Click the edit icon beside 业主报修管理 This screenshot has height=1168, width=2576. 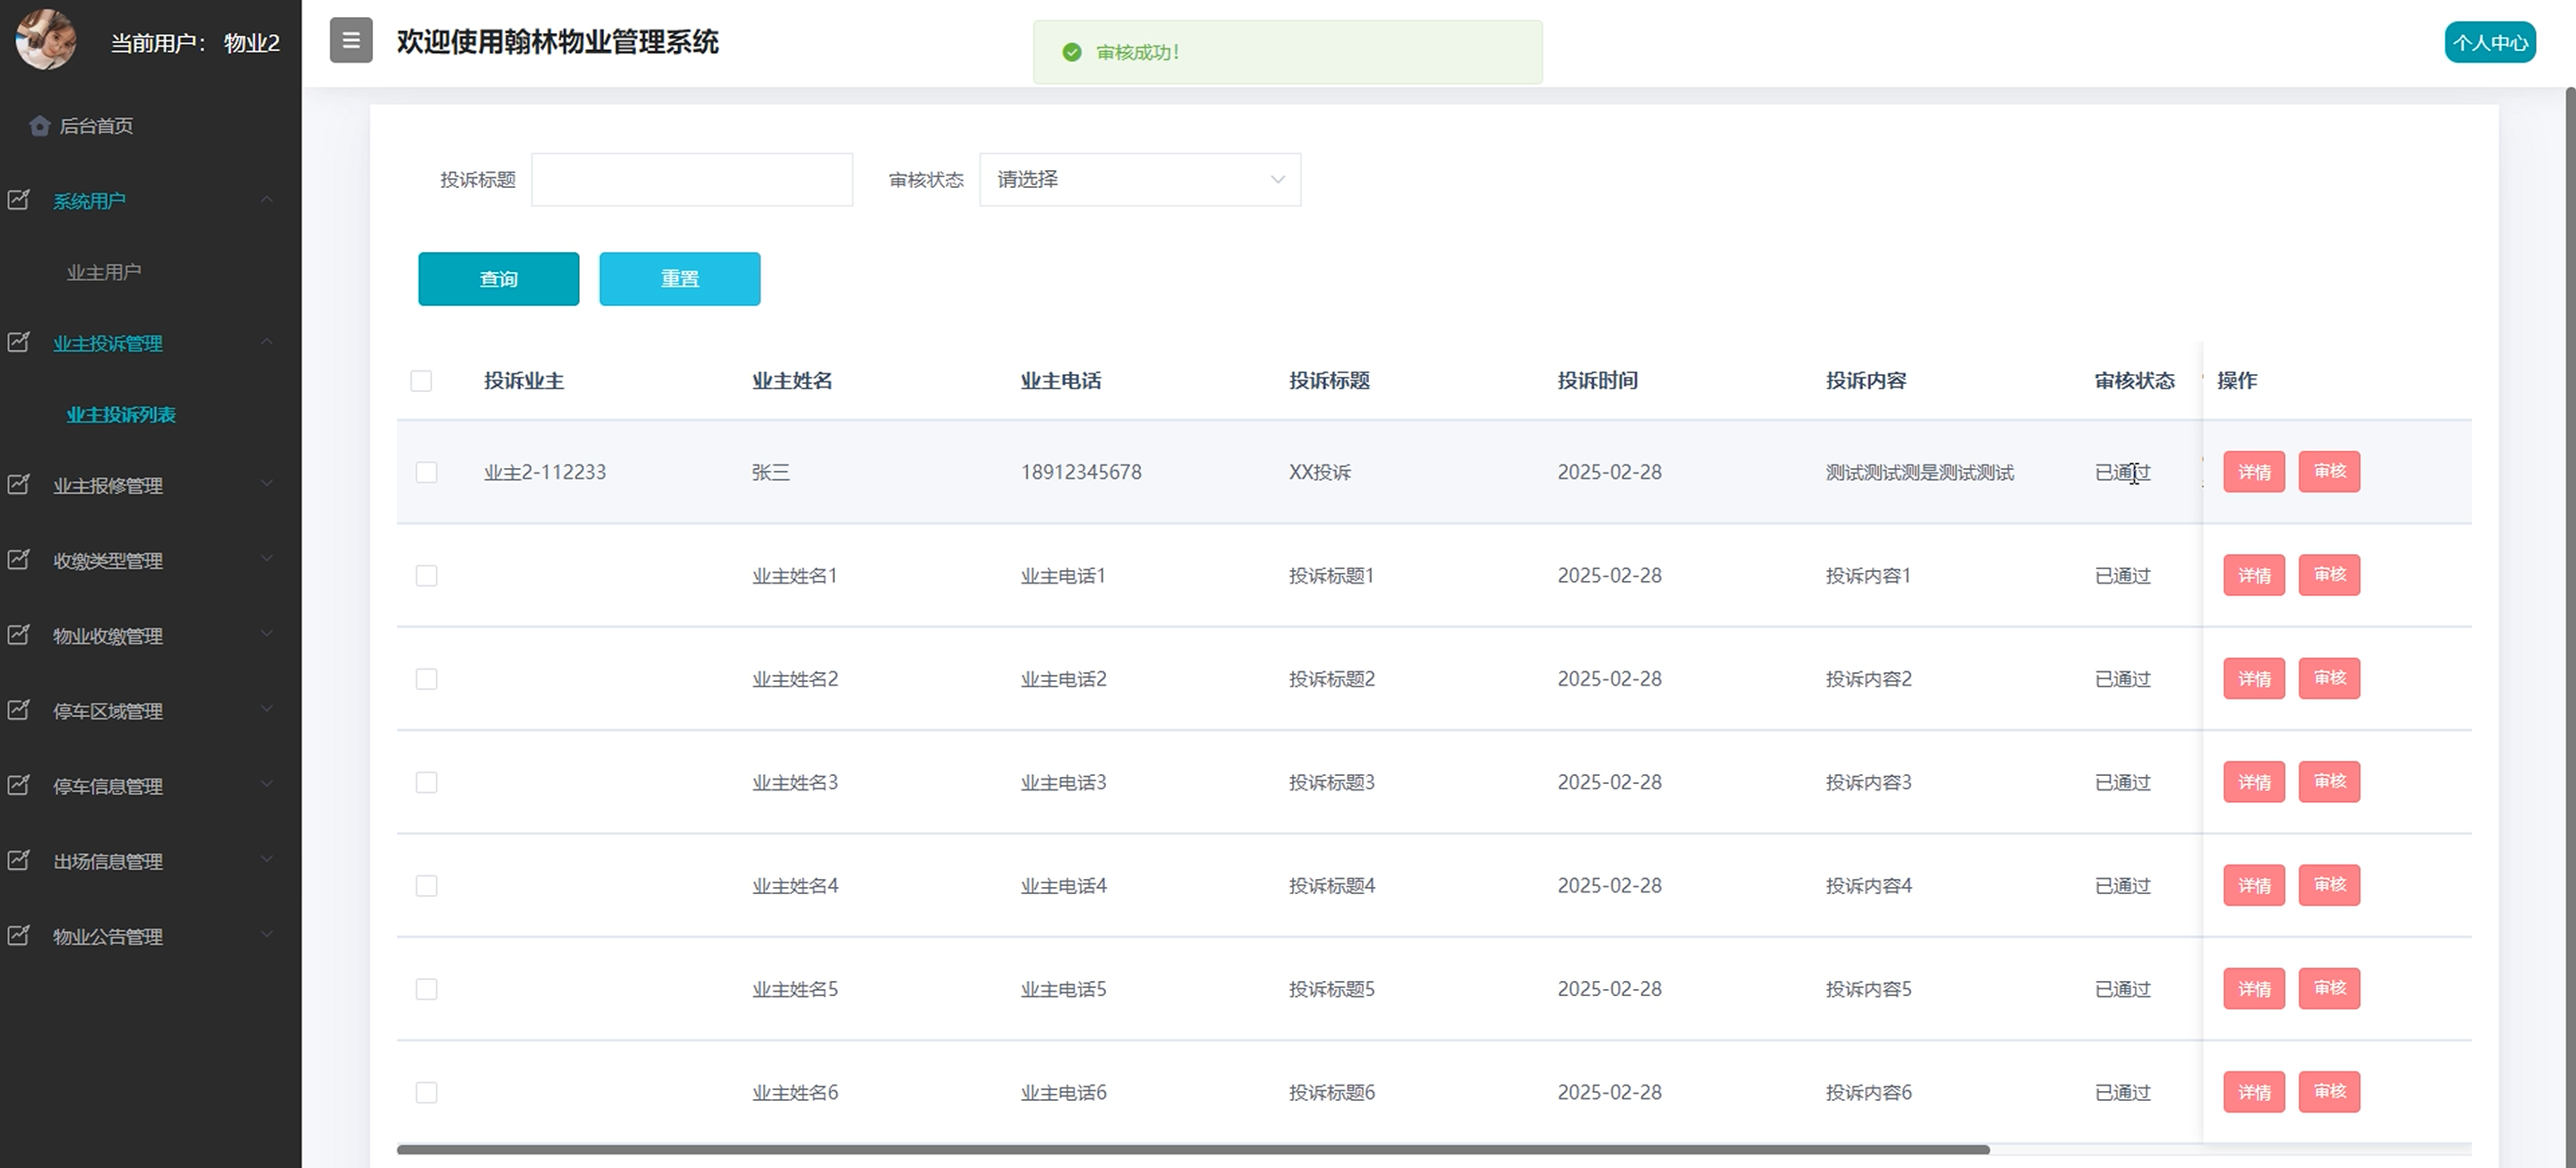tap(19, 485)
